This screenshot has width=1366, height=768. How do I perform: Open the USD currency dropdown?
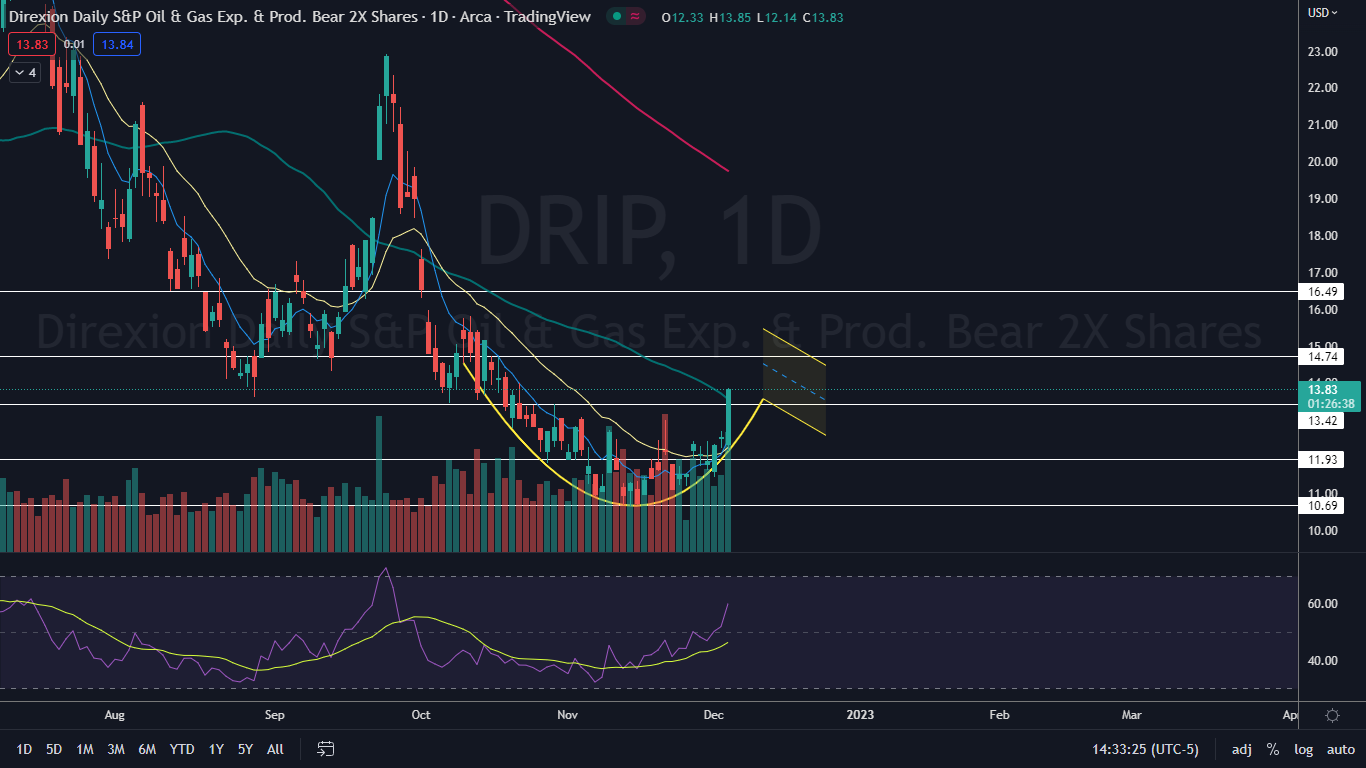point(1323,12)
